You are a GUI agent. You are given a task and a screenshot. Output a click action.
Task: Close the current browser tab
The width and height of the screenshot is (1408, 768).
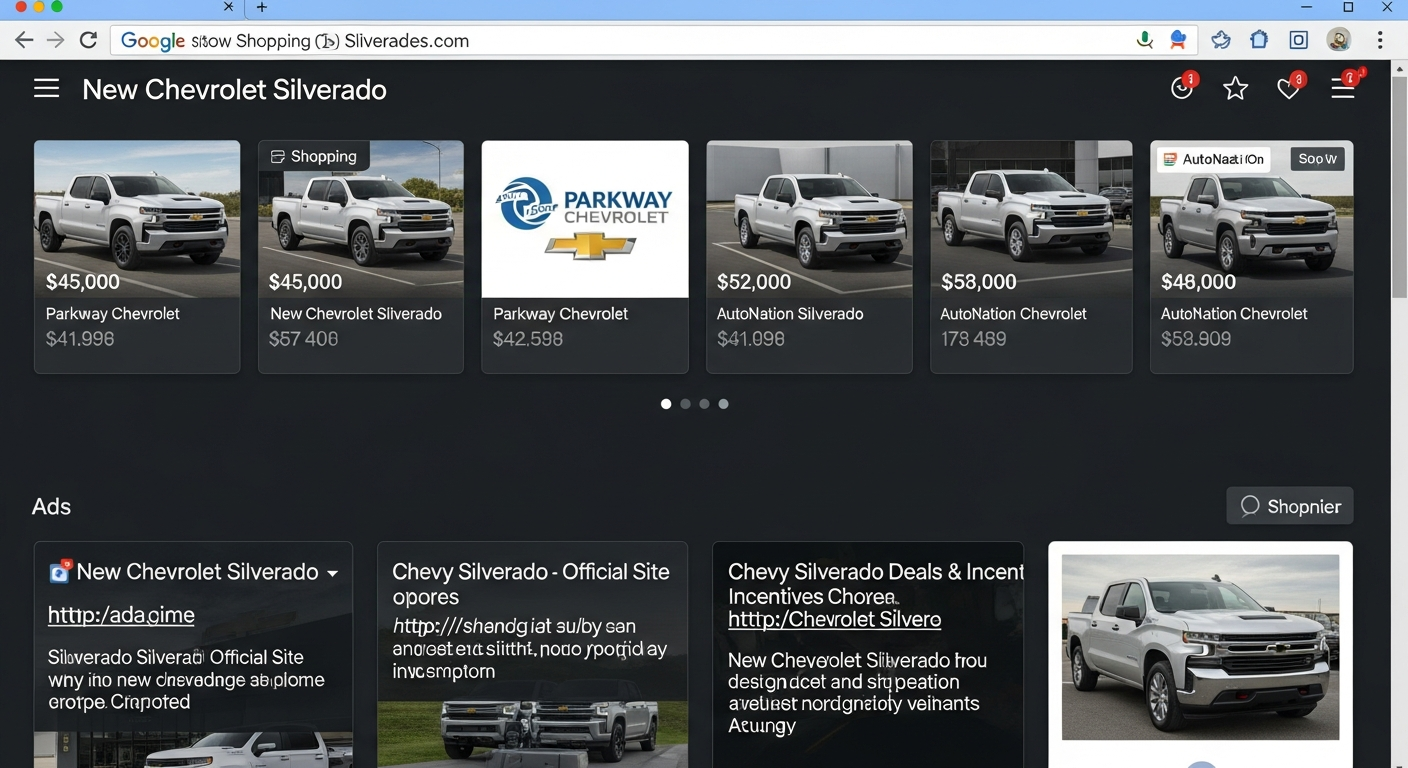(x=229, y=7)
